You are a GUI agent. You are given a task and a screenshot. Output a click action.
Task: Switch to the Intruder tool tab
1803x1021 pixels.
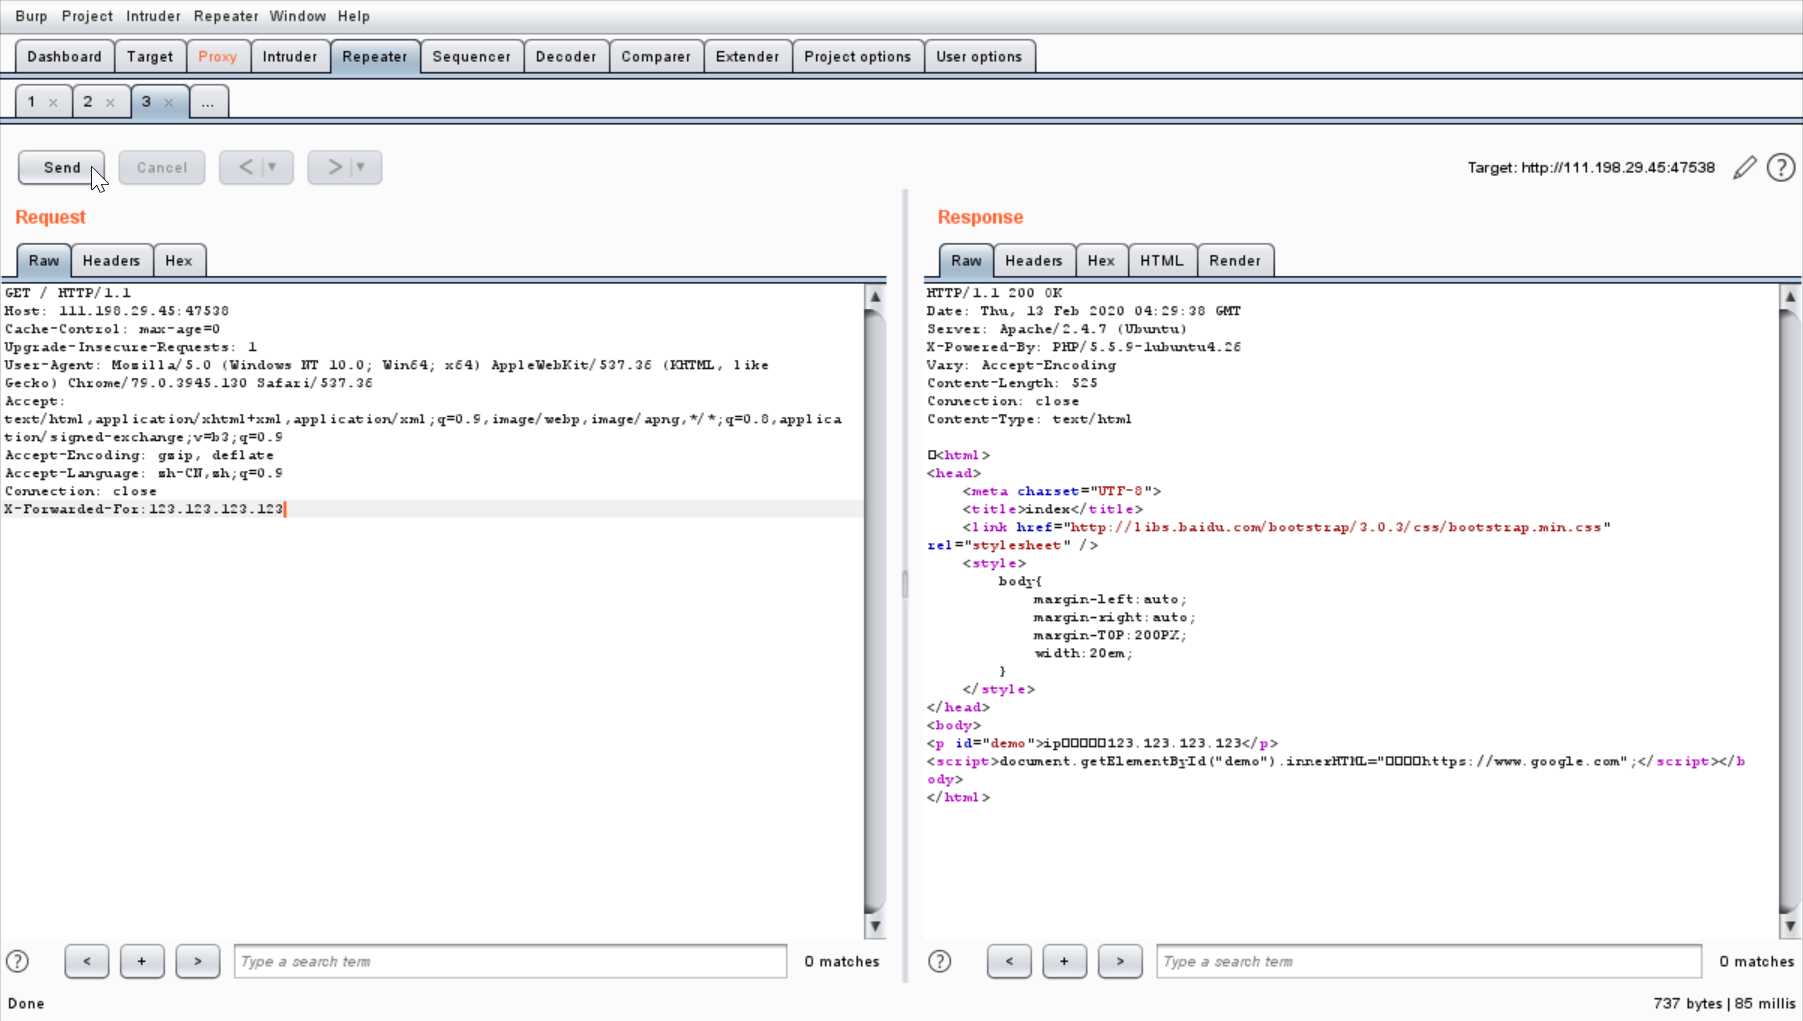point(290,56)
